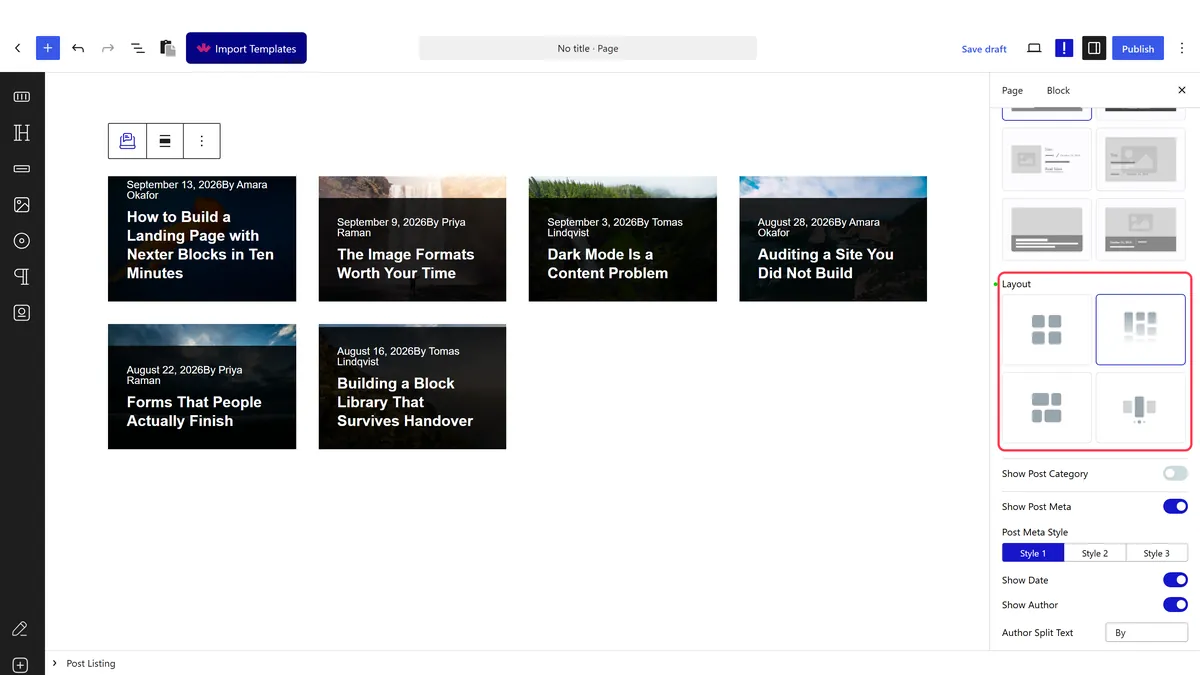Choose Style 3 for post meta
The width and height of the screenshot is (1200, 675).
pos(1157,553)
